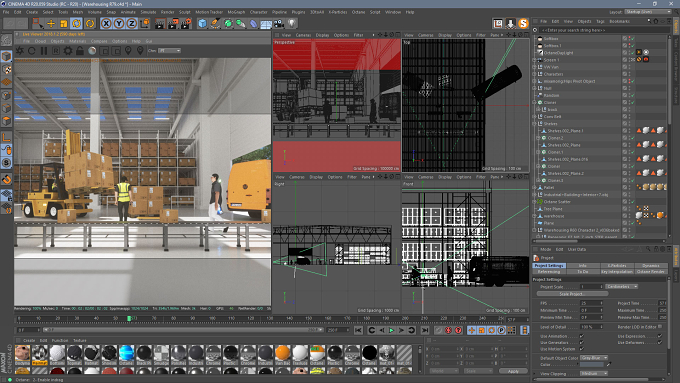This screenshot has width=680, height=383.
Task: Restart Octane render with refresh icon
Action: (32, 51)
